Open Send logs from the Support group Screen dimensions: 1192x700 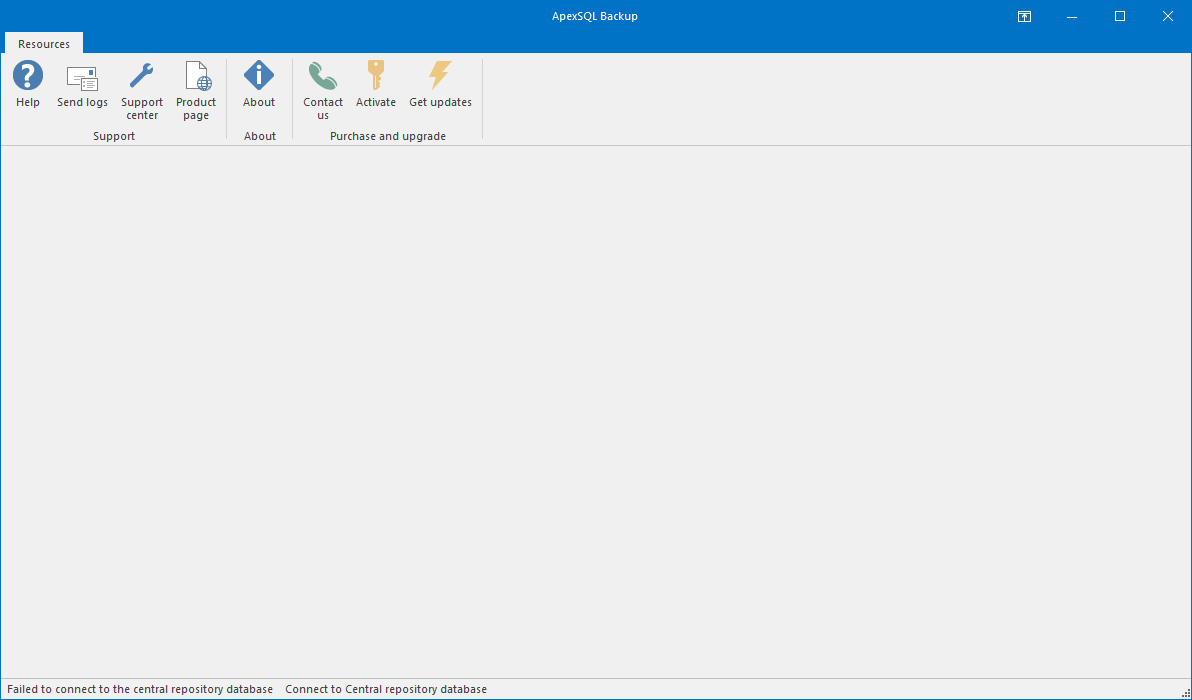click(82, 88)
